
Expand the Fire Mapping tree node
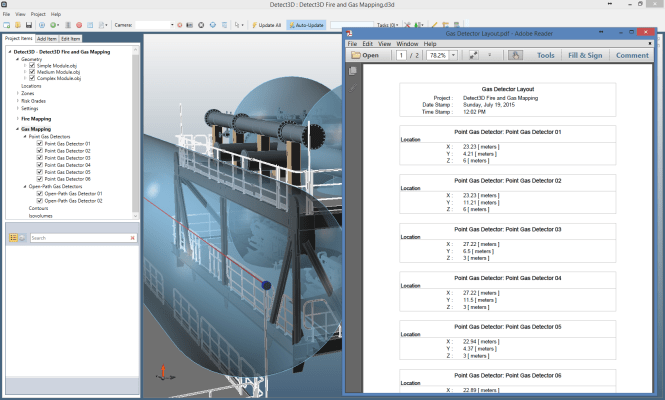(16, 119)
